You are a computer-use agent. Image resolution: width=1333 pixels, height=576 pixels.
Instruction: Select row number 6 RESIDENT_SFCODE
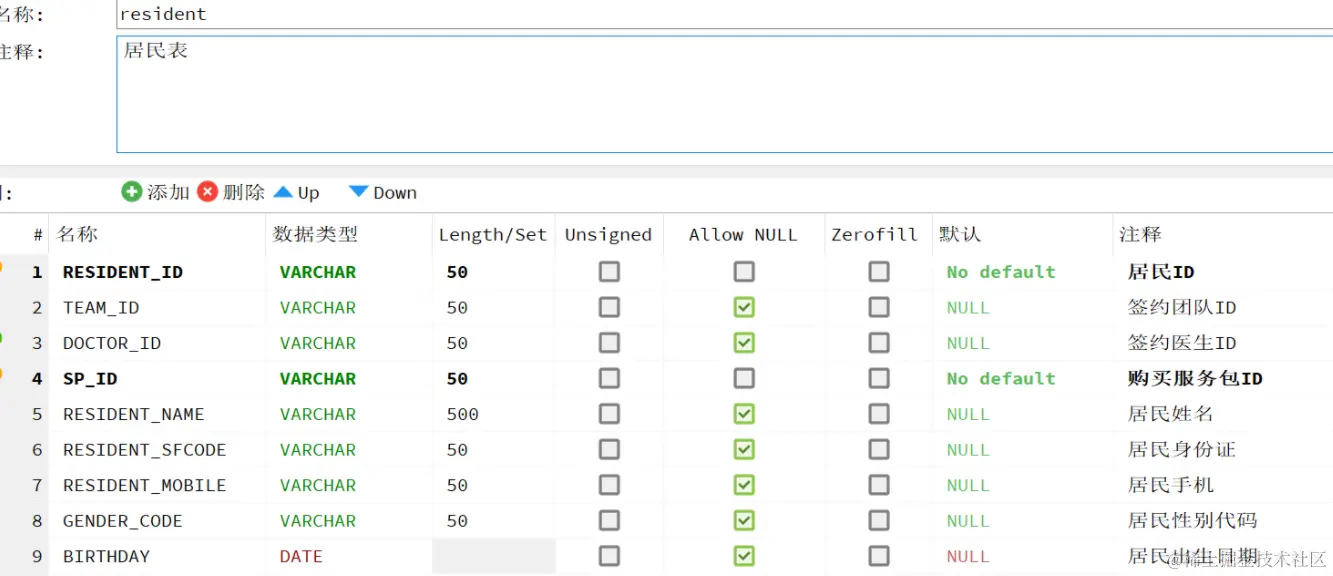point(37,450)
